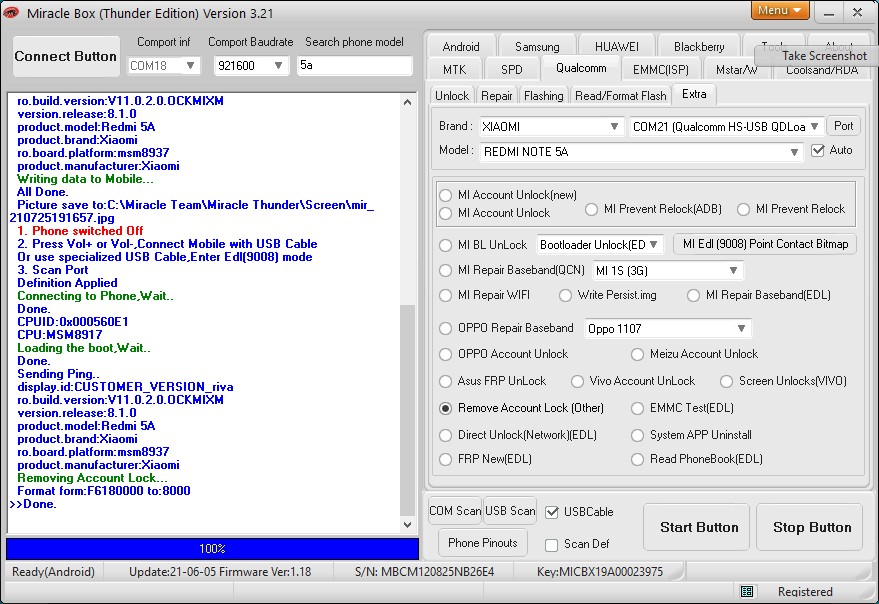This screenshot has width=879, height=604.
Task: Open Phone Pinouts
Action: [483, 543]
